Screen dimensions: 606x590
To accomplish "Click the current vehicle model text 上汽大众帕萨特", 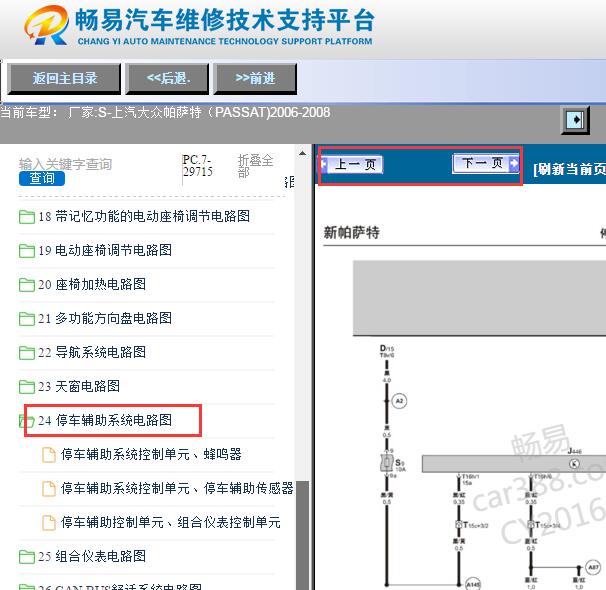I will pos(157,112).
